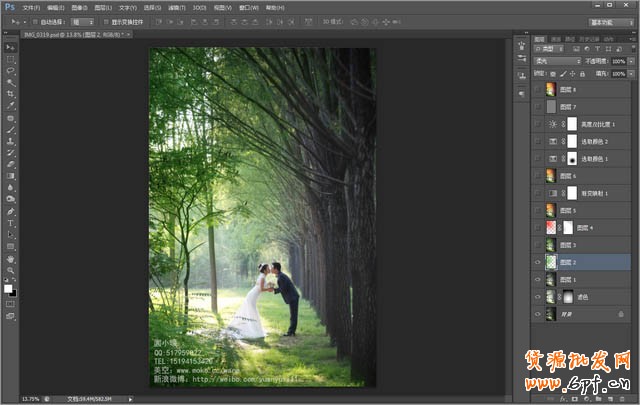Expand the auto-select target dropdown
The height and width of the screenshot is (405, 640).
pos(82,21)
